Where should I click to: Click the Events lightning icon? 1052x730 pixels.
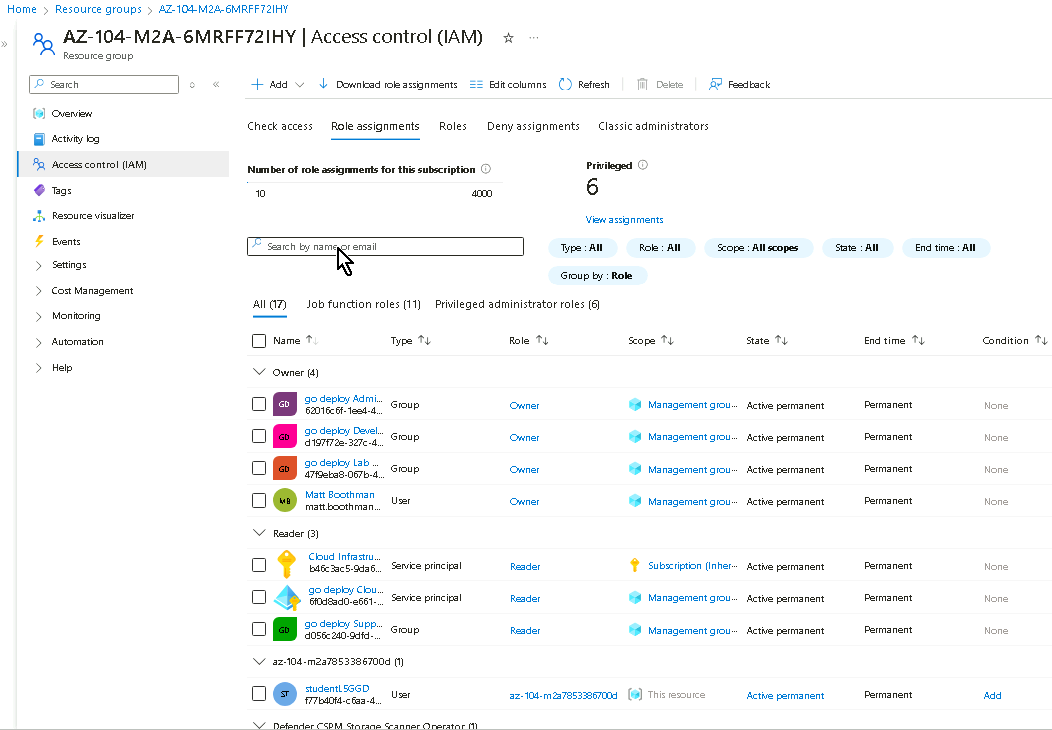tap(39, 242)
